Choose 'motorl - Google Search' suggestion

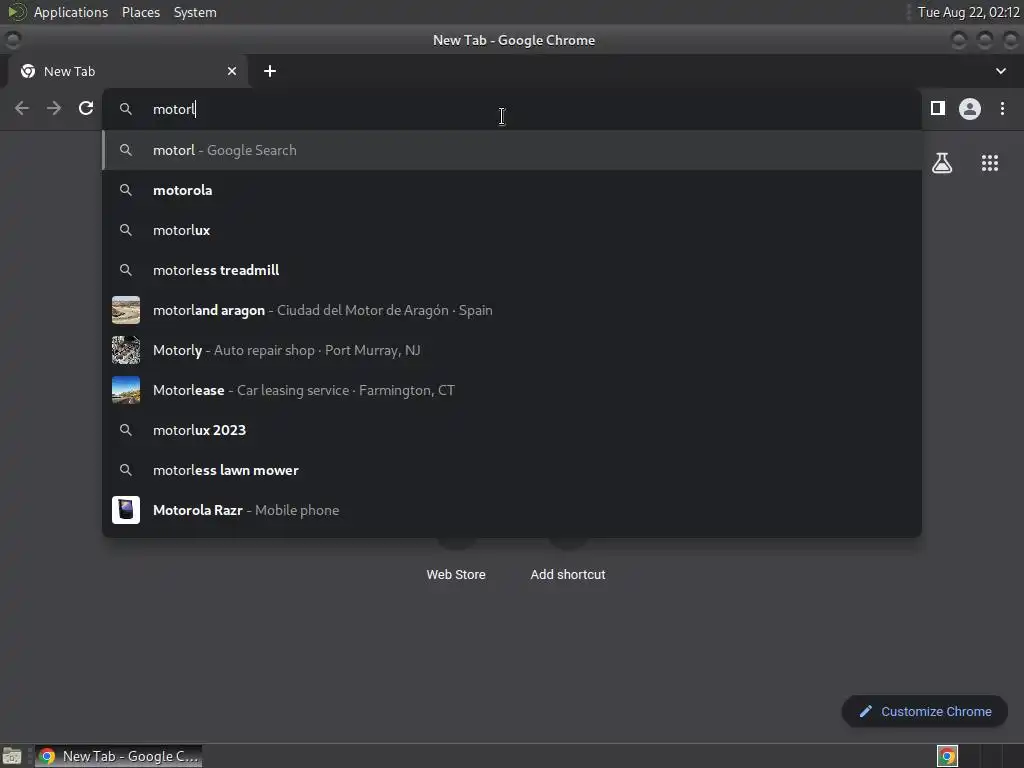(512, 150)
